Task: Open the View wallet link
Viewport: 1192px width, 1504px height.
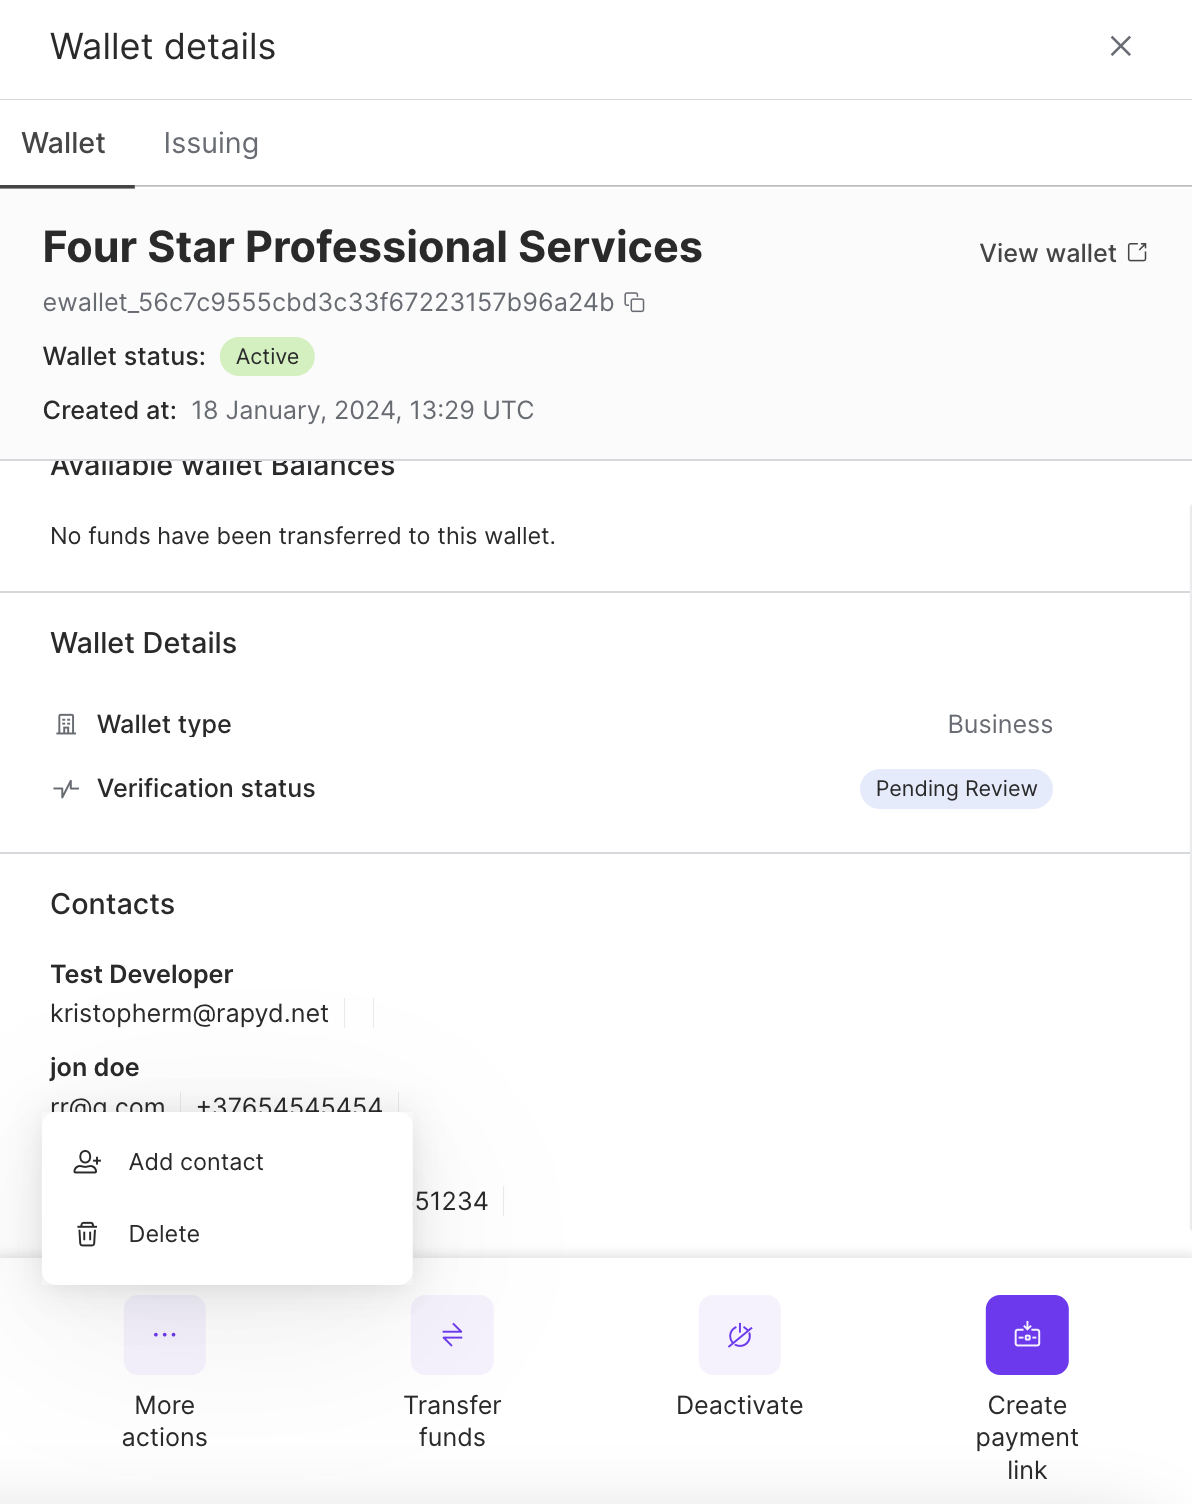Action: 1048,253
